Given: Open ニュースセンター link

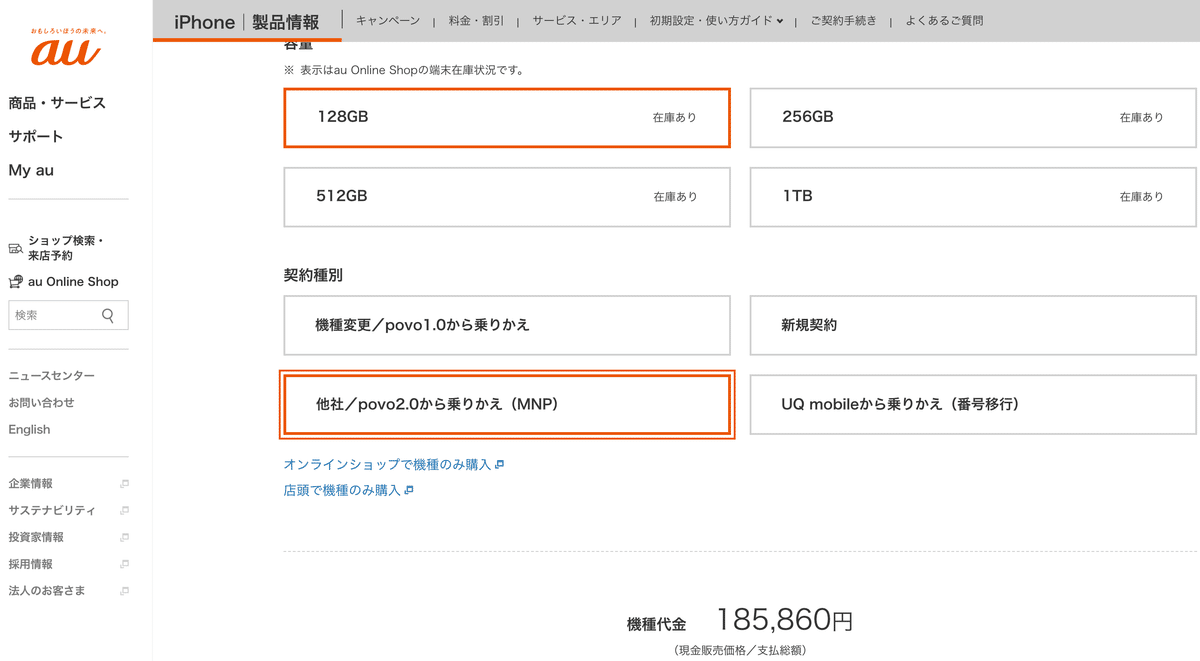Looking at the screenshot, I should click(x=52, y=376).
